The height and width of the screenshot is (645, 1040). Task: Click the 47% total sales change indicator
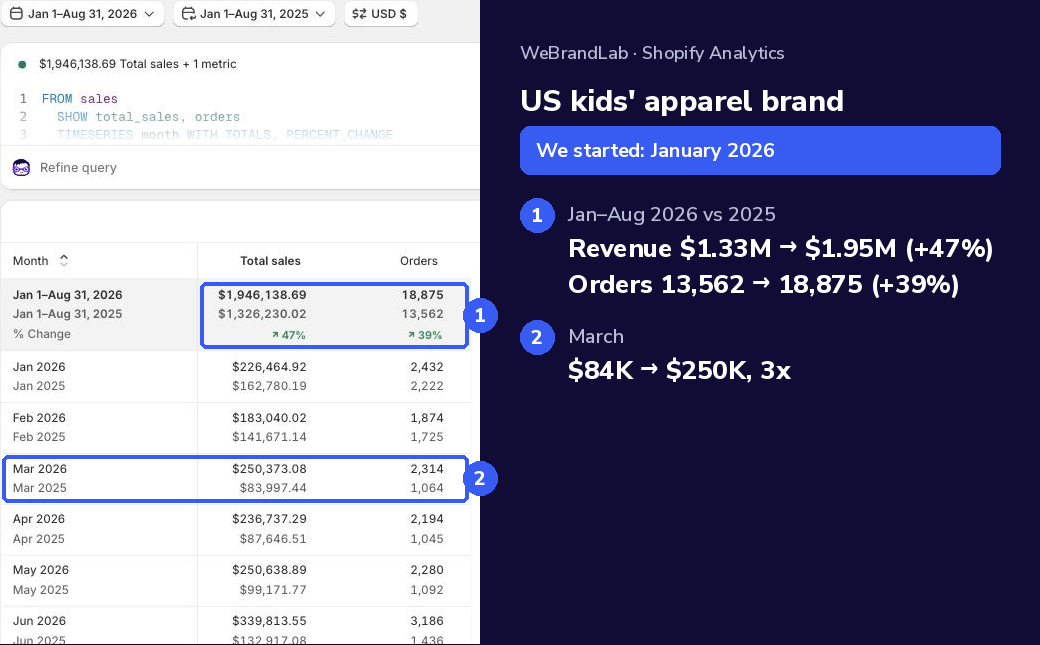[x=289, y=335]
